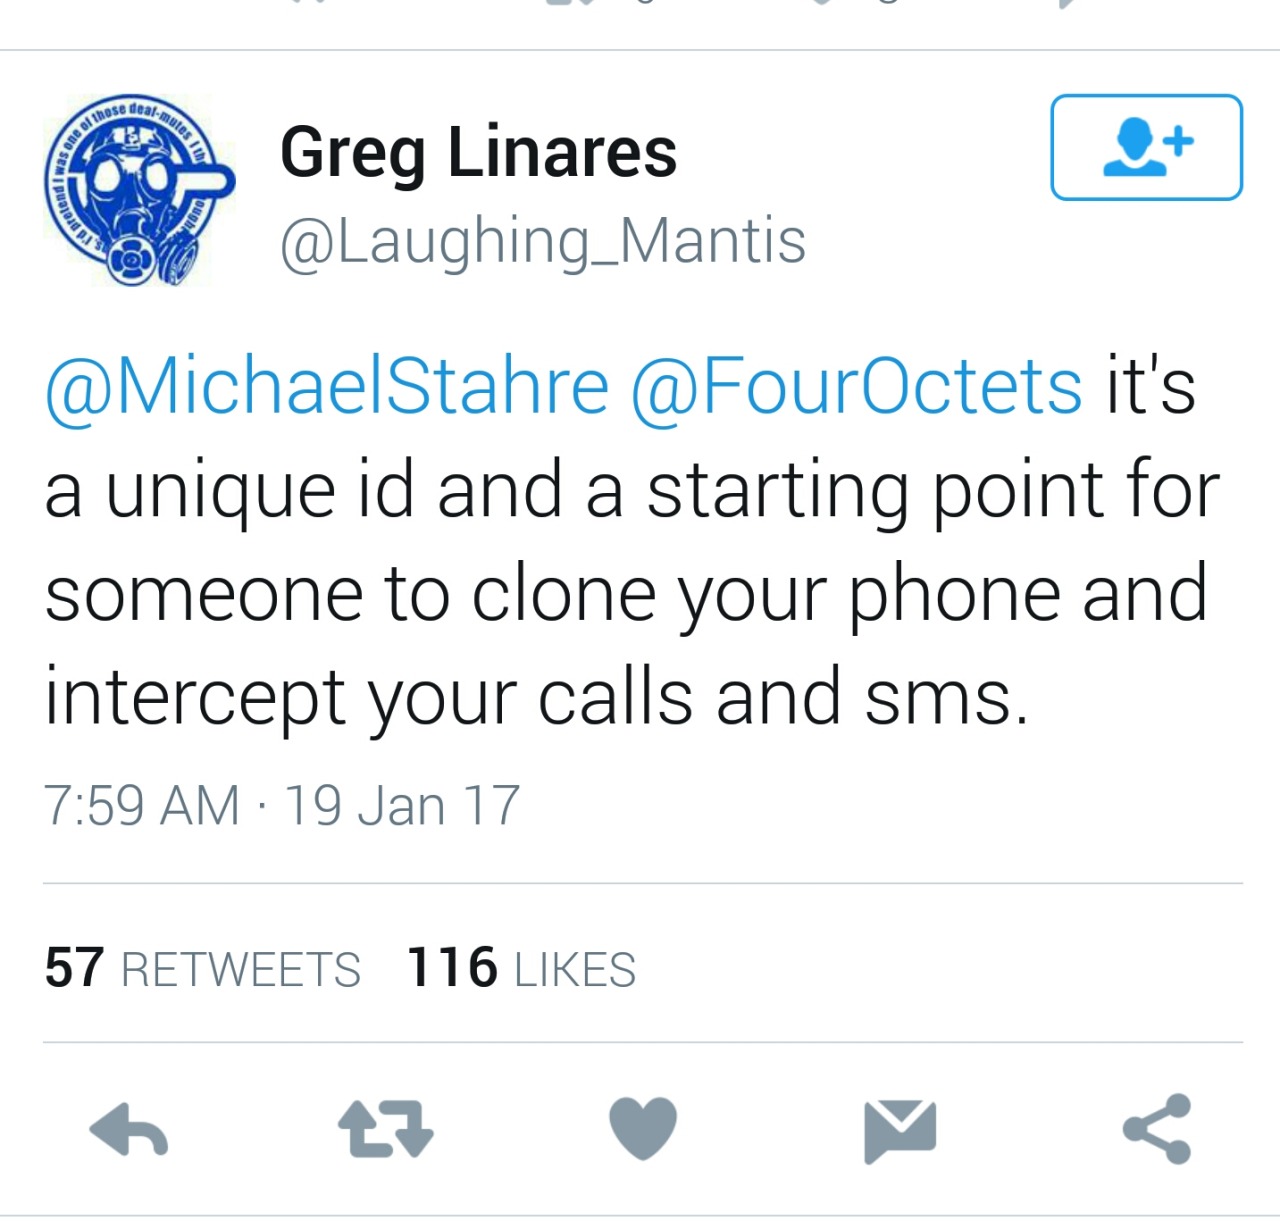Open the share icon for this tweet
1280x1229 pixels.
coord(1157,1129)
